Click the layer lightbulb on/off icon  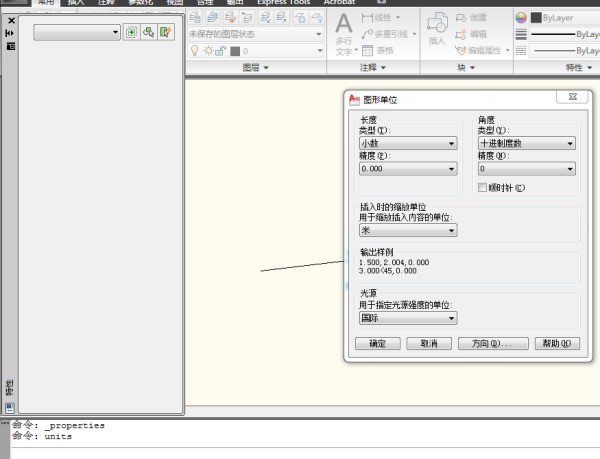(196, 50)
